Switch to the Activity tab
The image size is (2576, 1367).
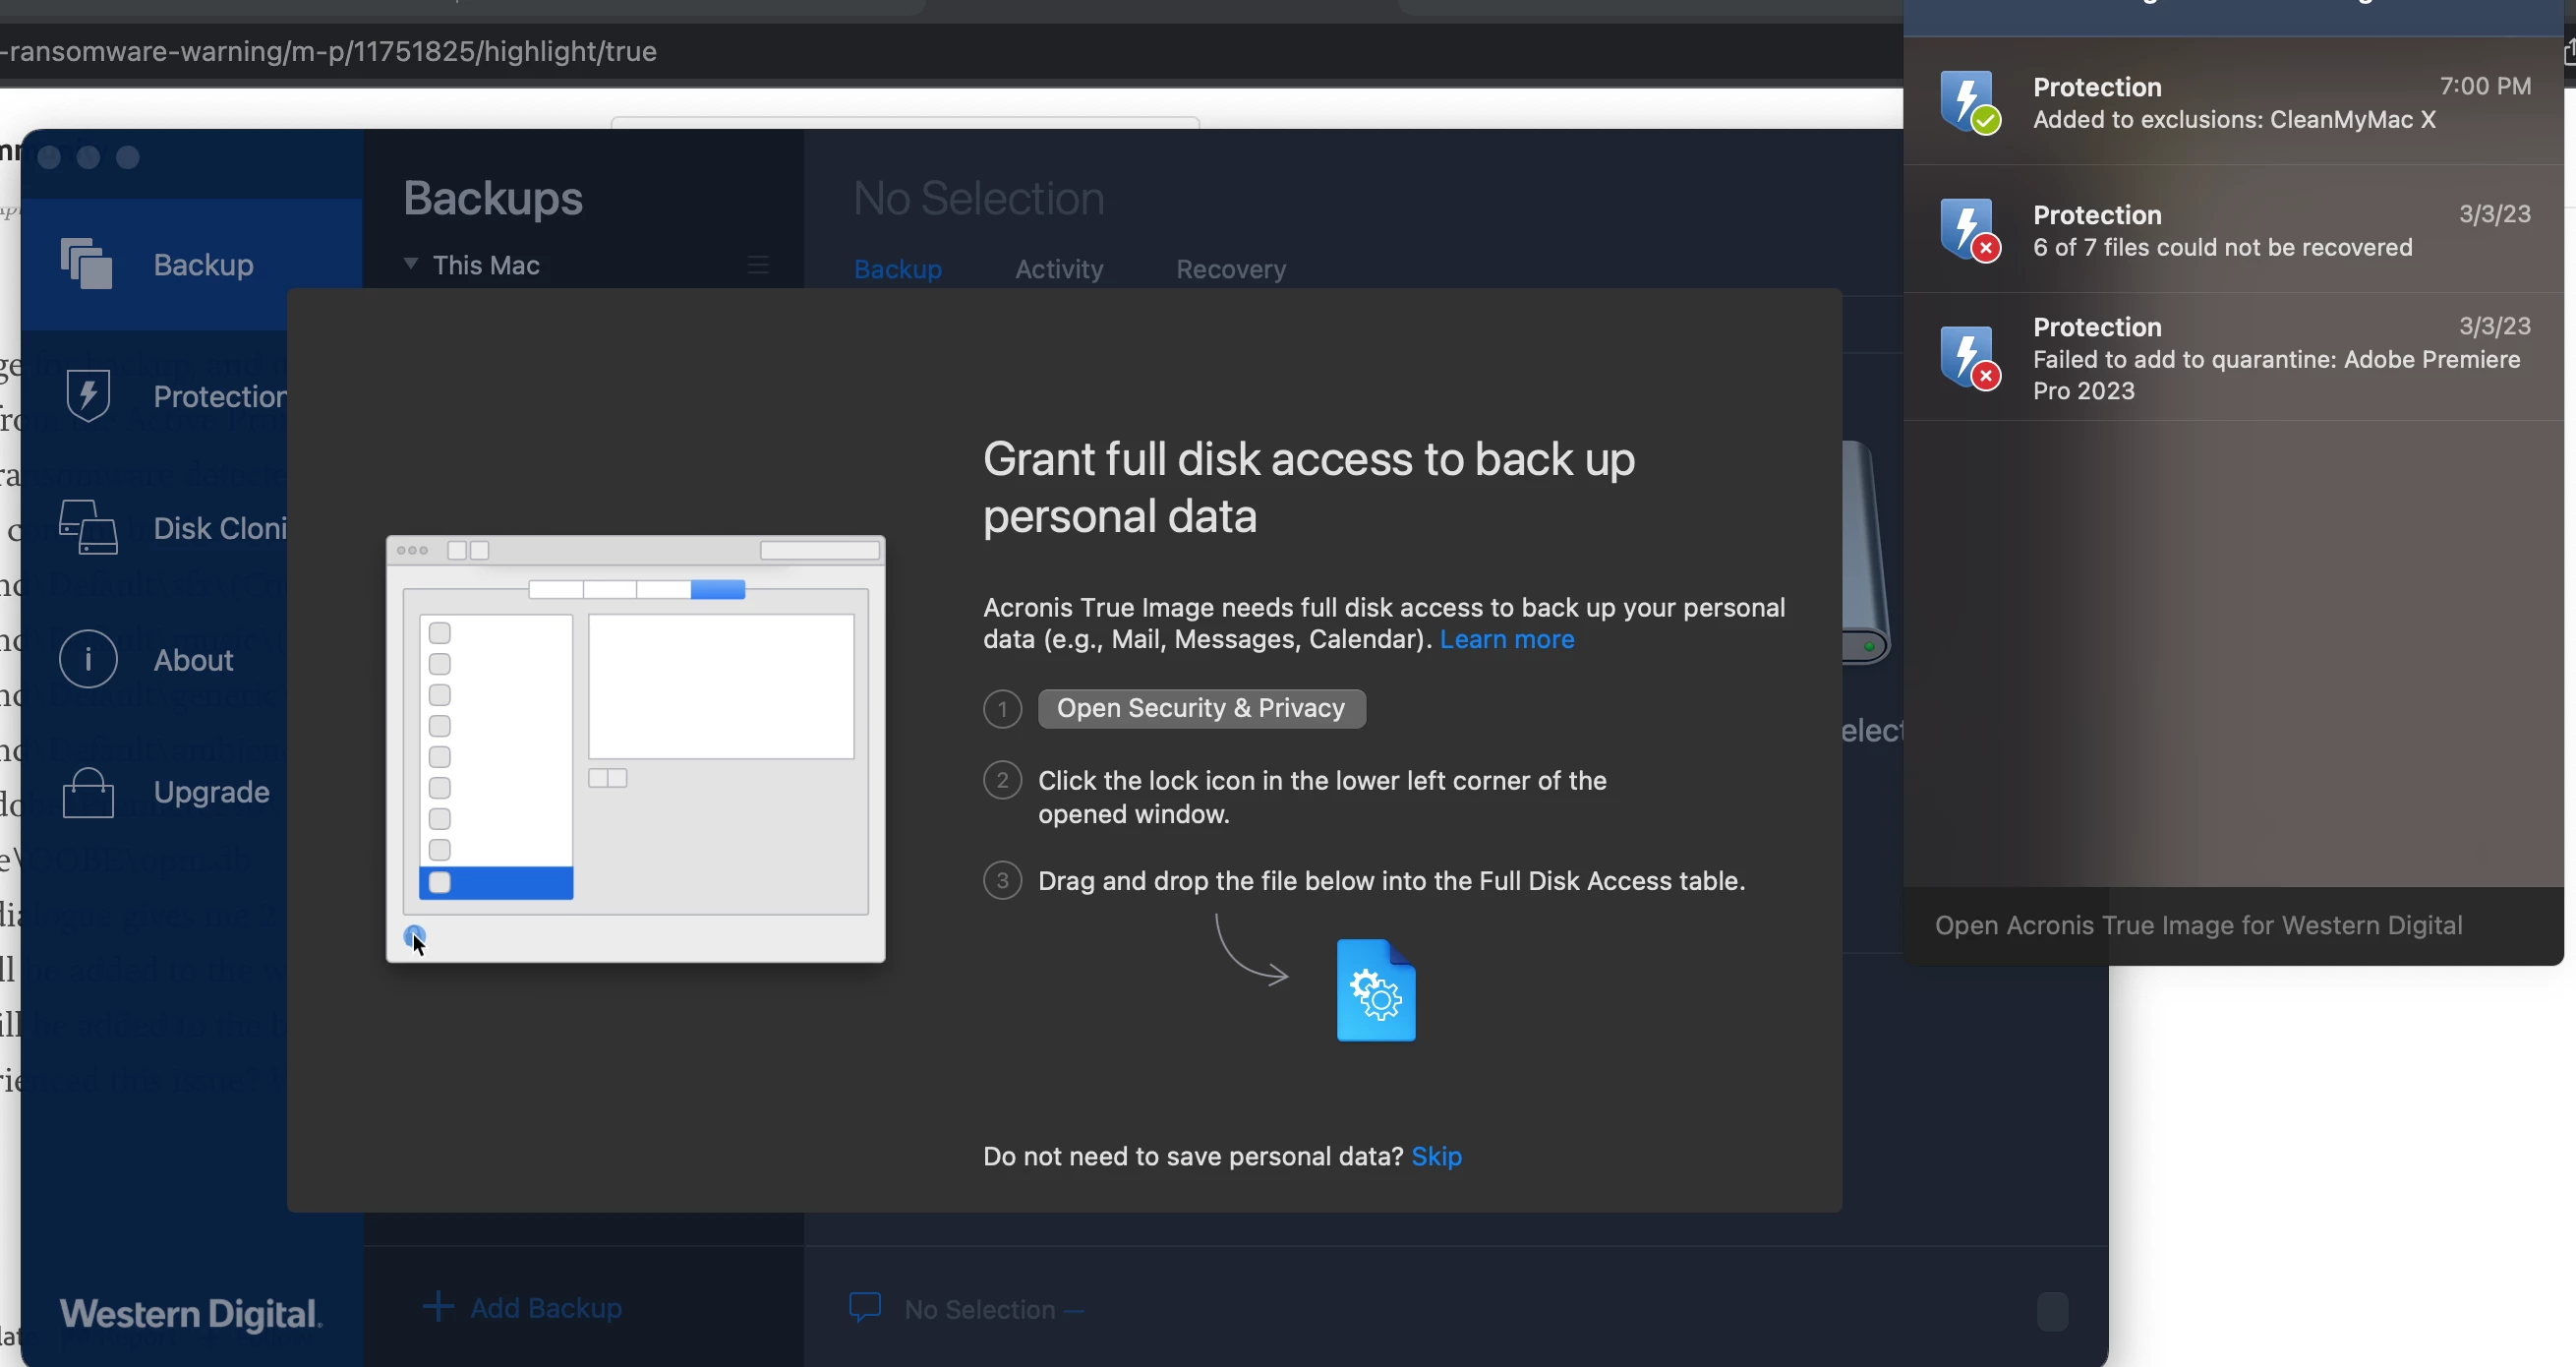pos(1058,269)
